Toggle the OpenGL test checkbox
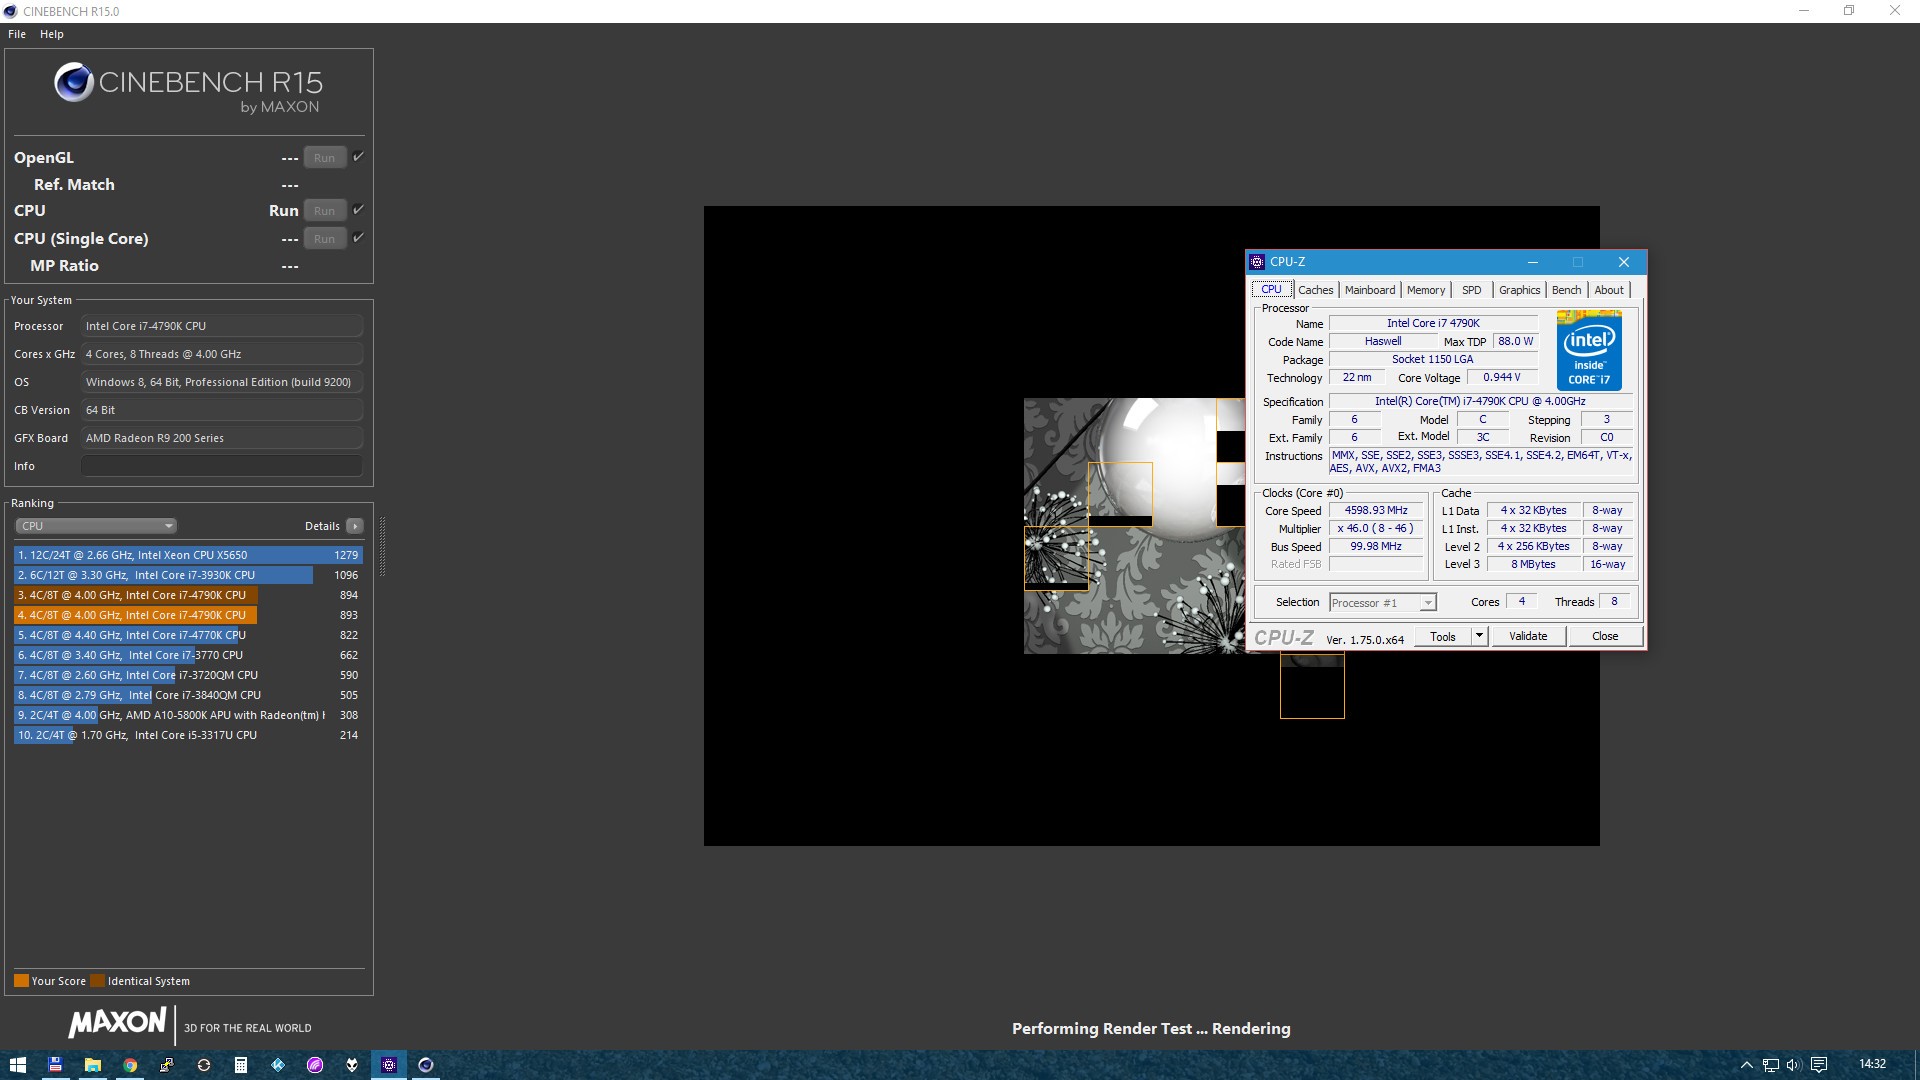This screenshot has width=1920, height=1080. 358,157
